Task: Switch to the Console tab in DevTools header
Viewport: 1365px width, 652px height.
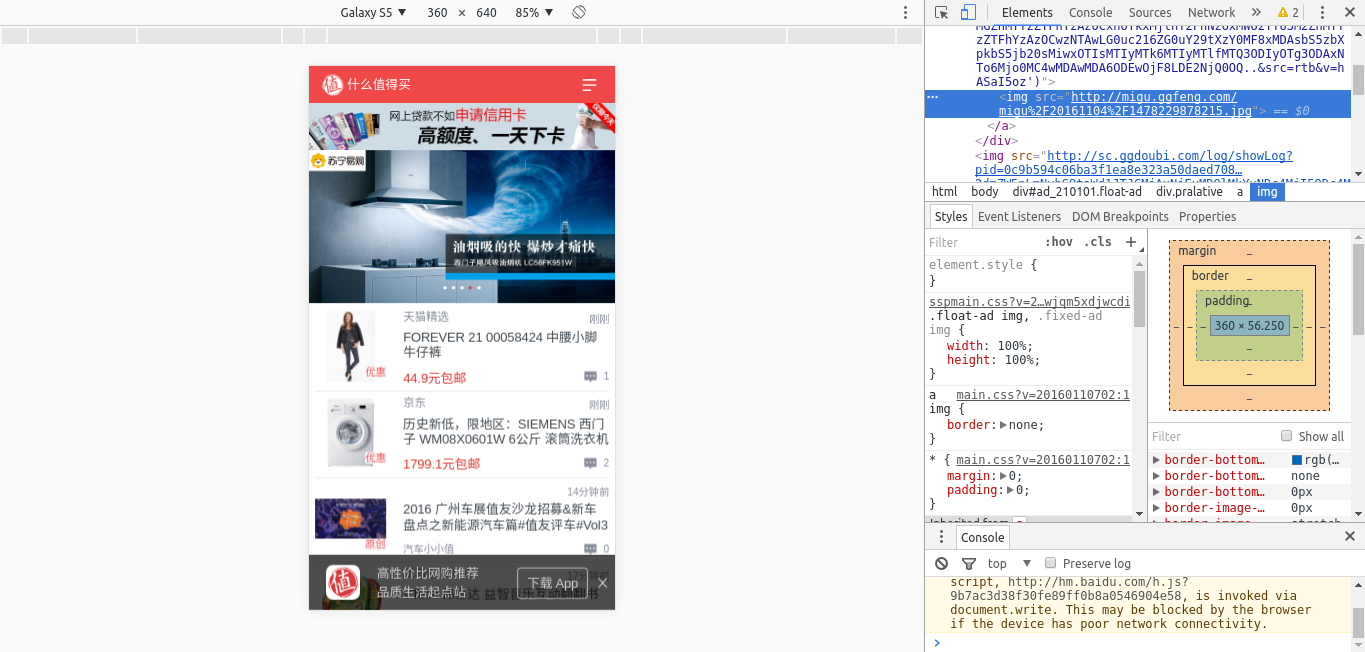Action: click(x=1090, y=12)
